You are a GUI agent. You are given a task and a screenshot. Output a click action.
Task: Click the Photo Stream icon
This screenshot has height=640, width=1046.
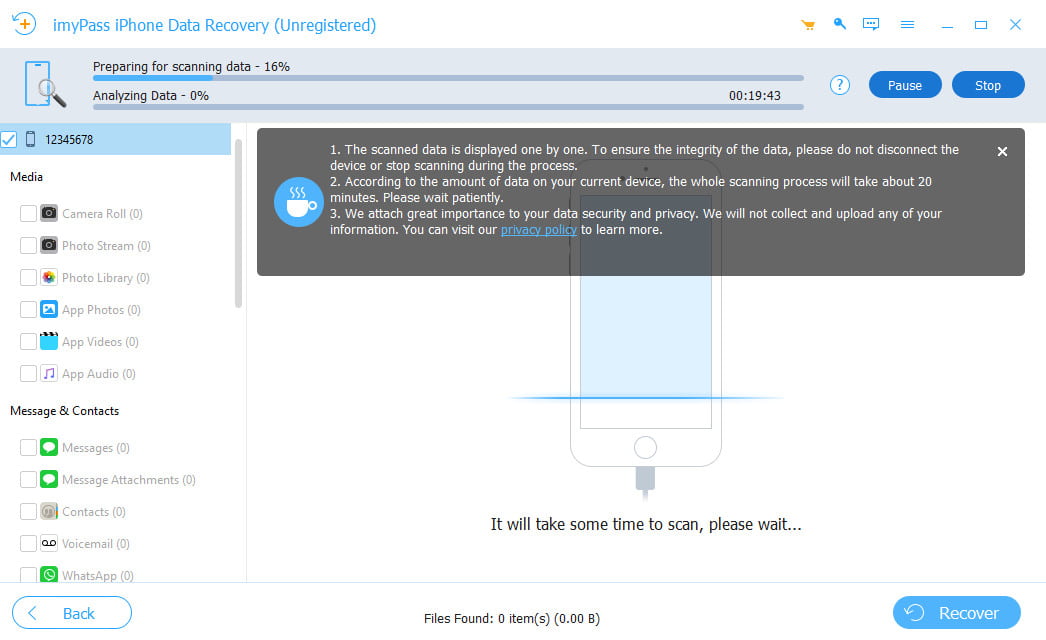coord(49,245)
